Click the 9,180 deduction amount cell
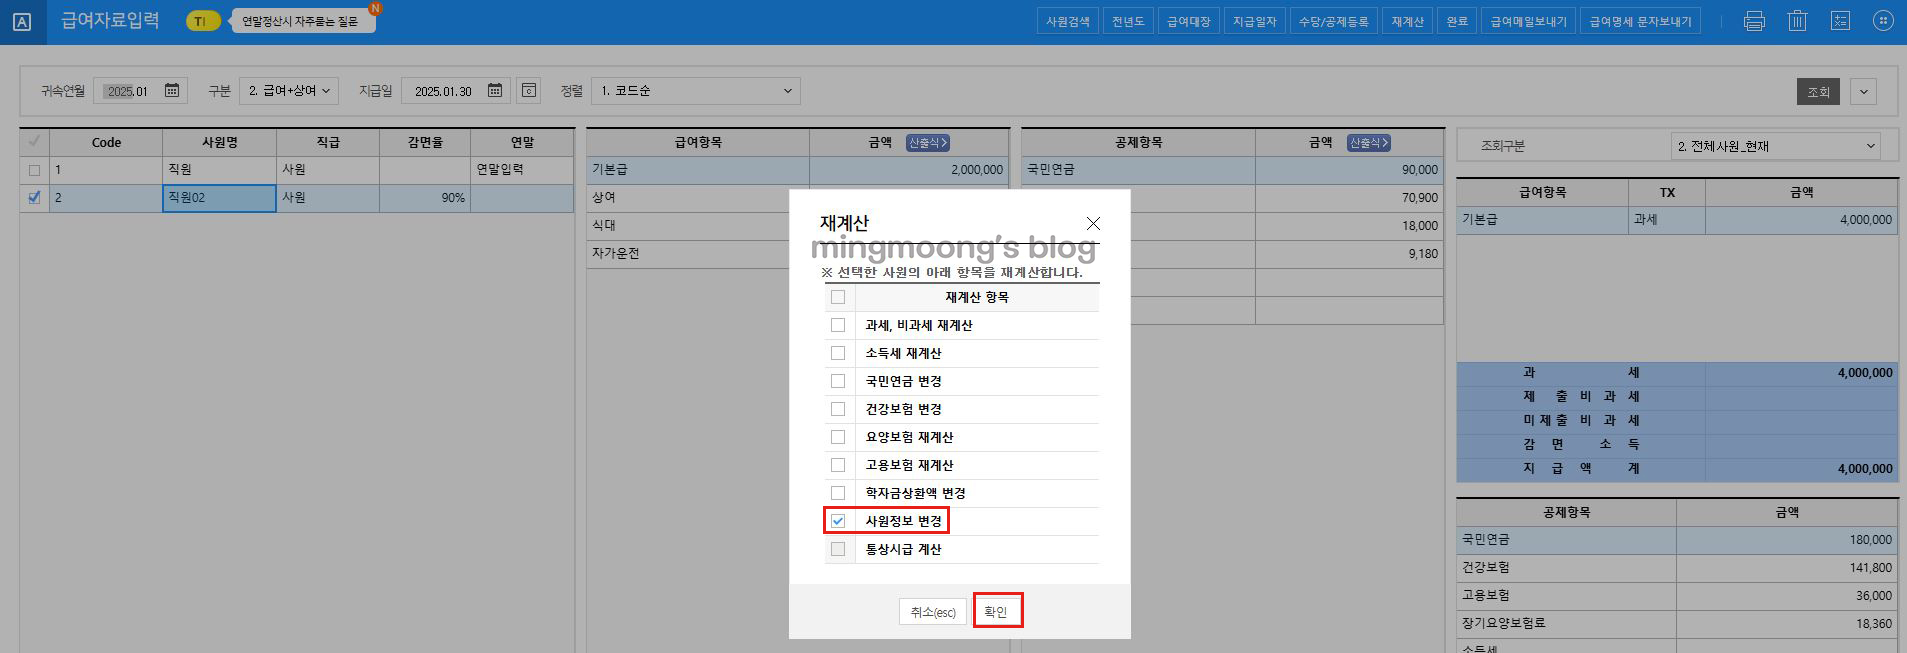The width and height of the screenshot is (1907, 653). coord(1349,254)
